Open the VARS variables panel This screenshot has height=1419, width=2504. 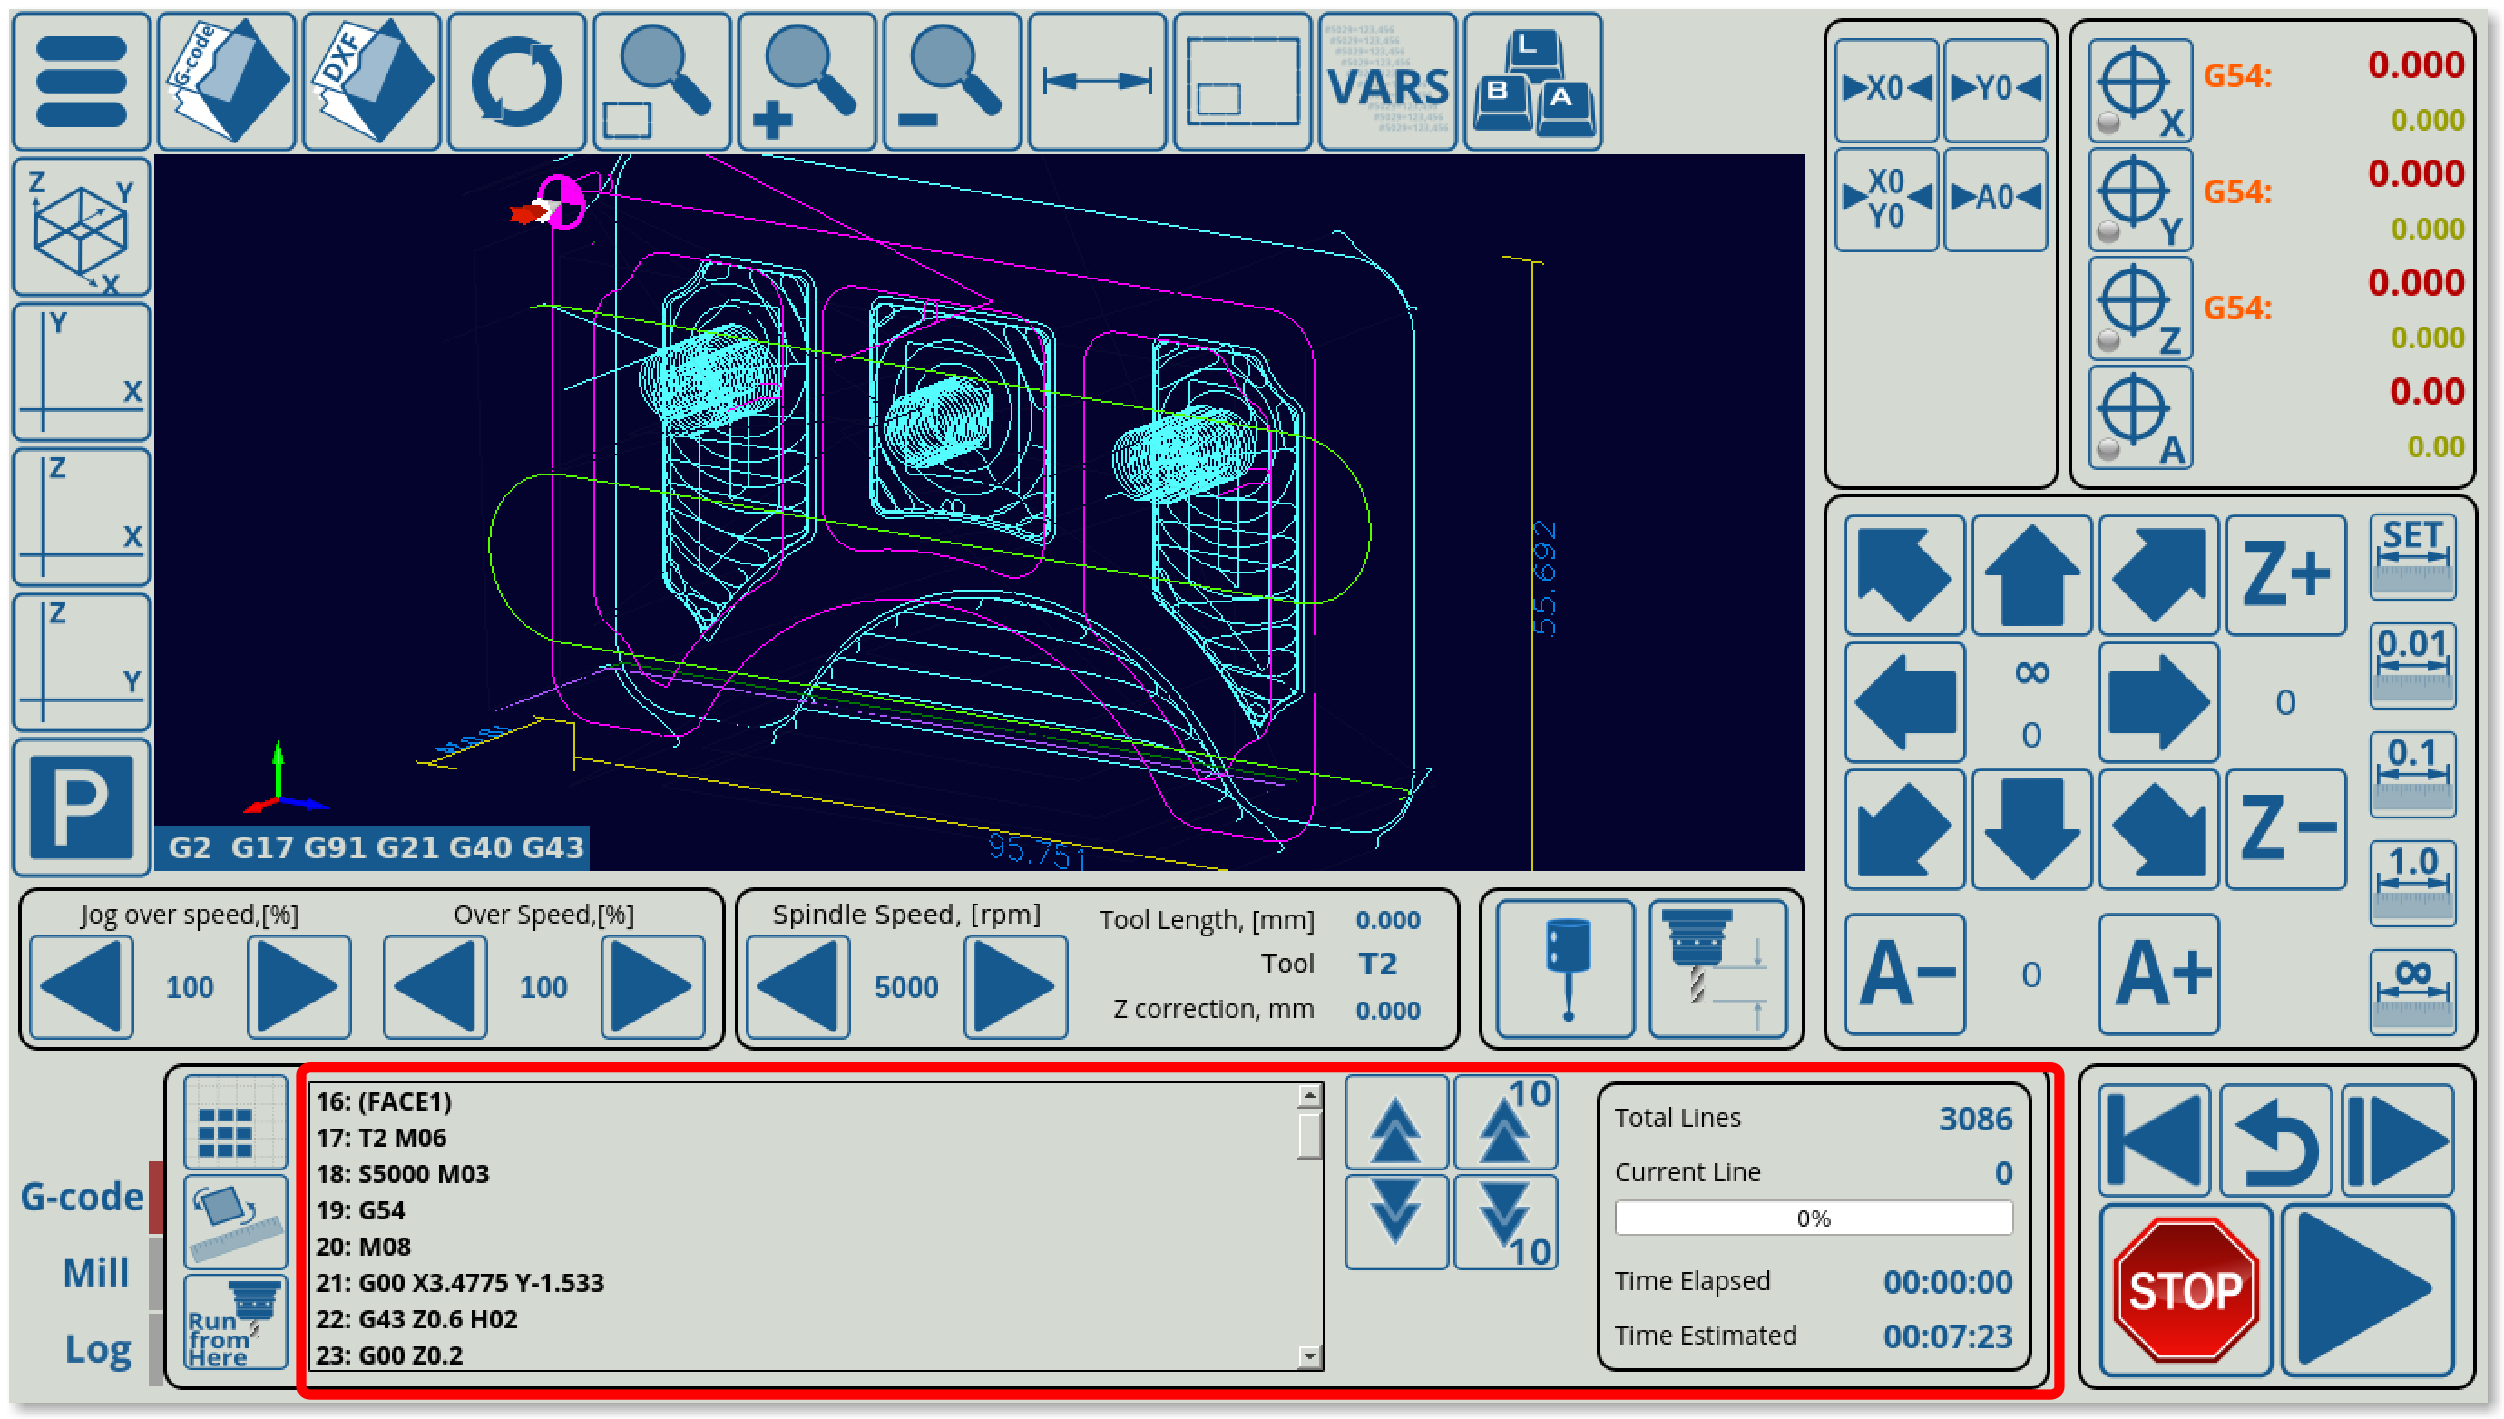[1387, 82]
